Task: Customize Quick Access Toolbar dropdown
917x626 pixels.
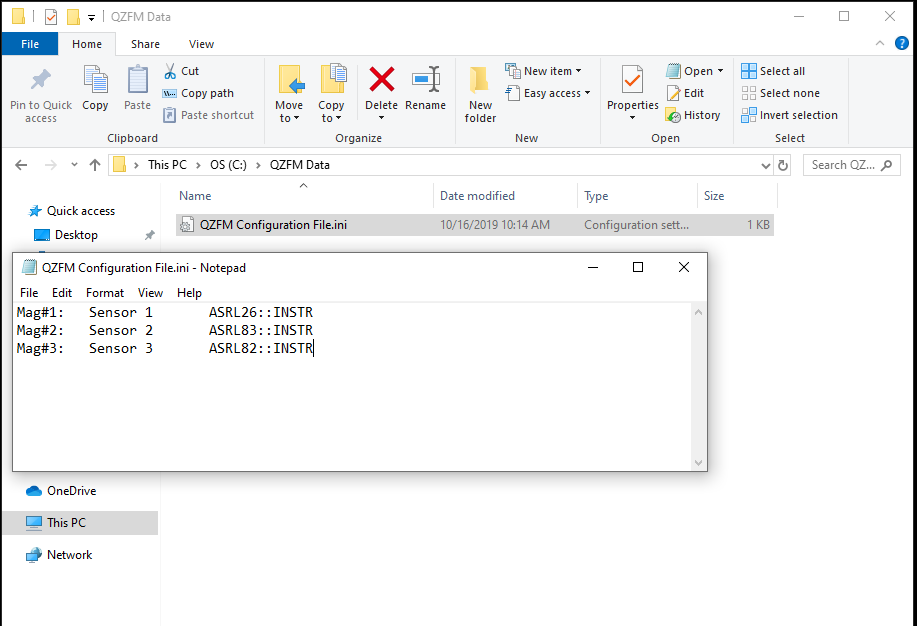Action: 91,18
